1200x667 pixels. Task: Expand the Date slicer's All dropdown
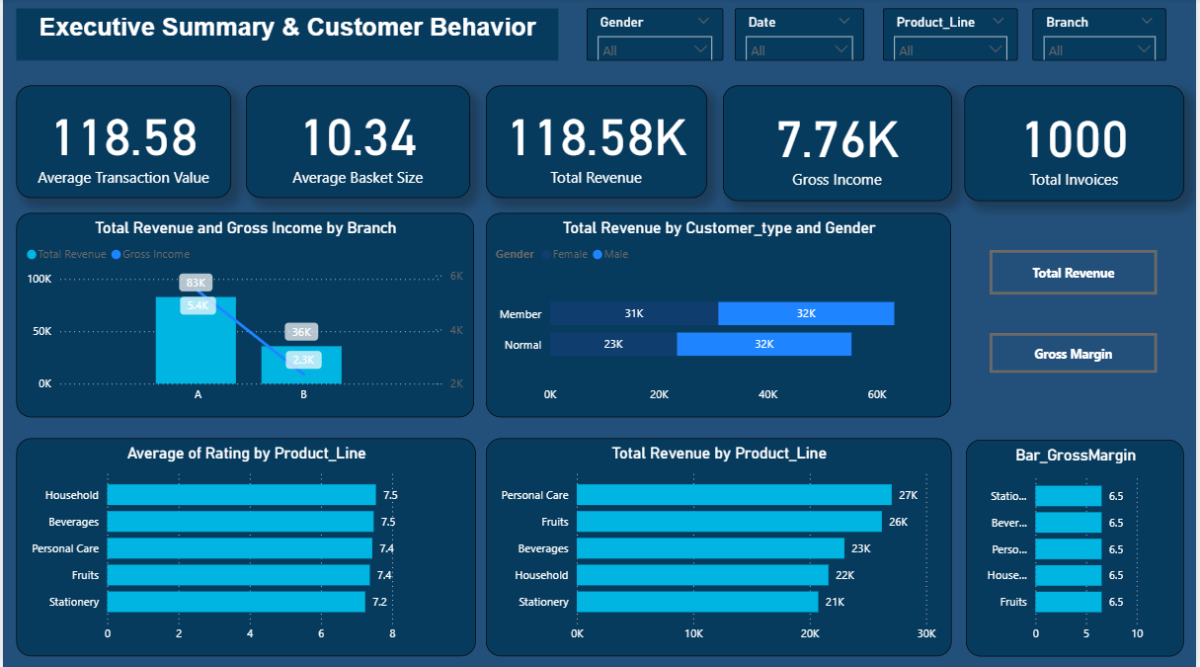[x=801, y=49]
